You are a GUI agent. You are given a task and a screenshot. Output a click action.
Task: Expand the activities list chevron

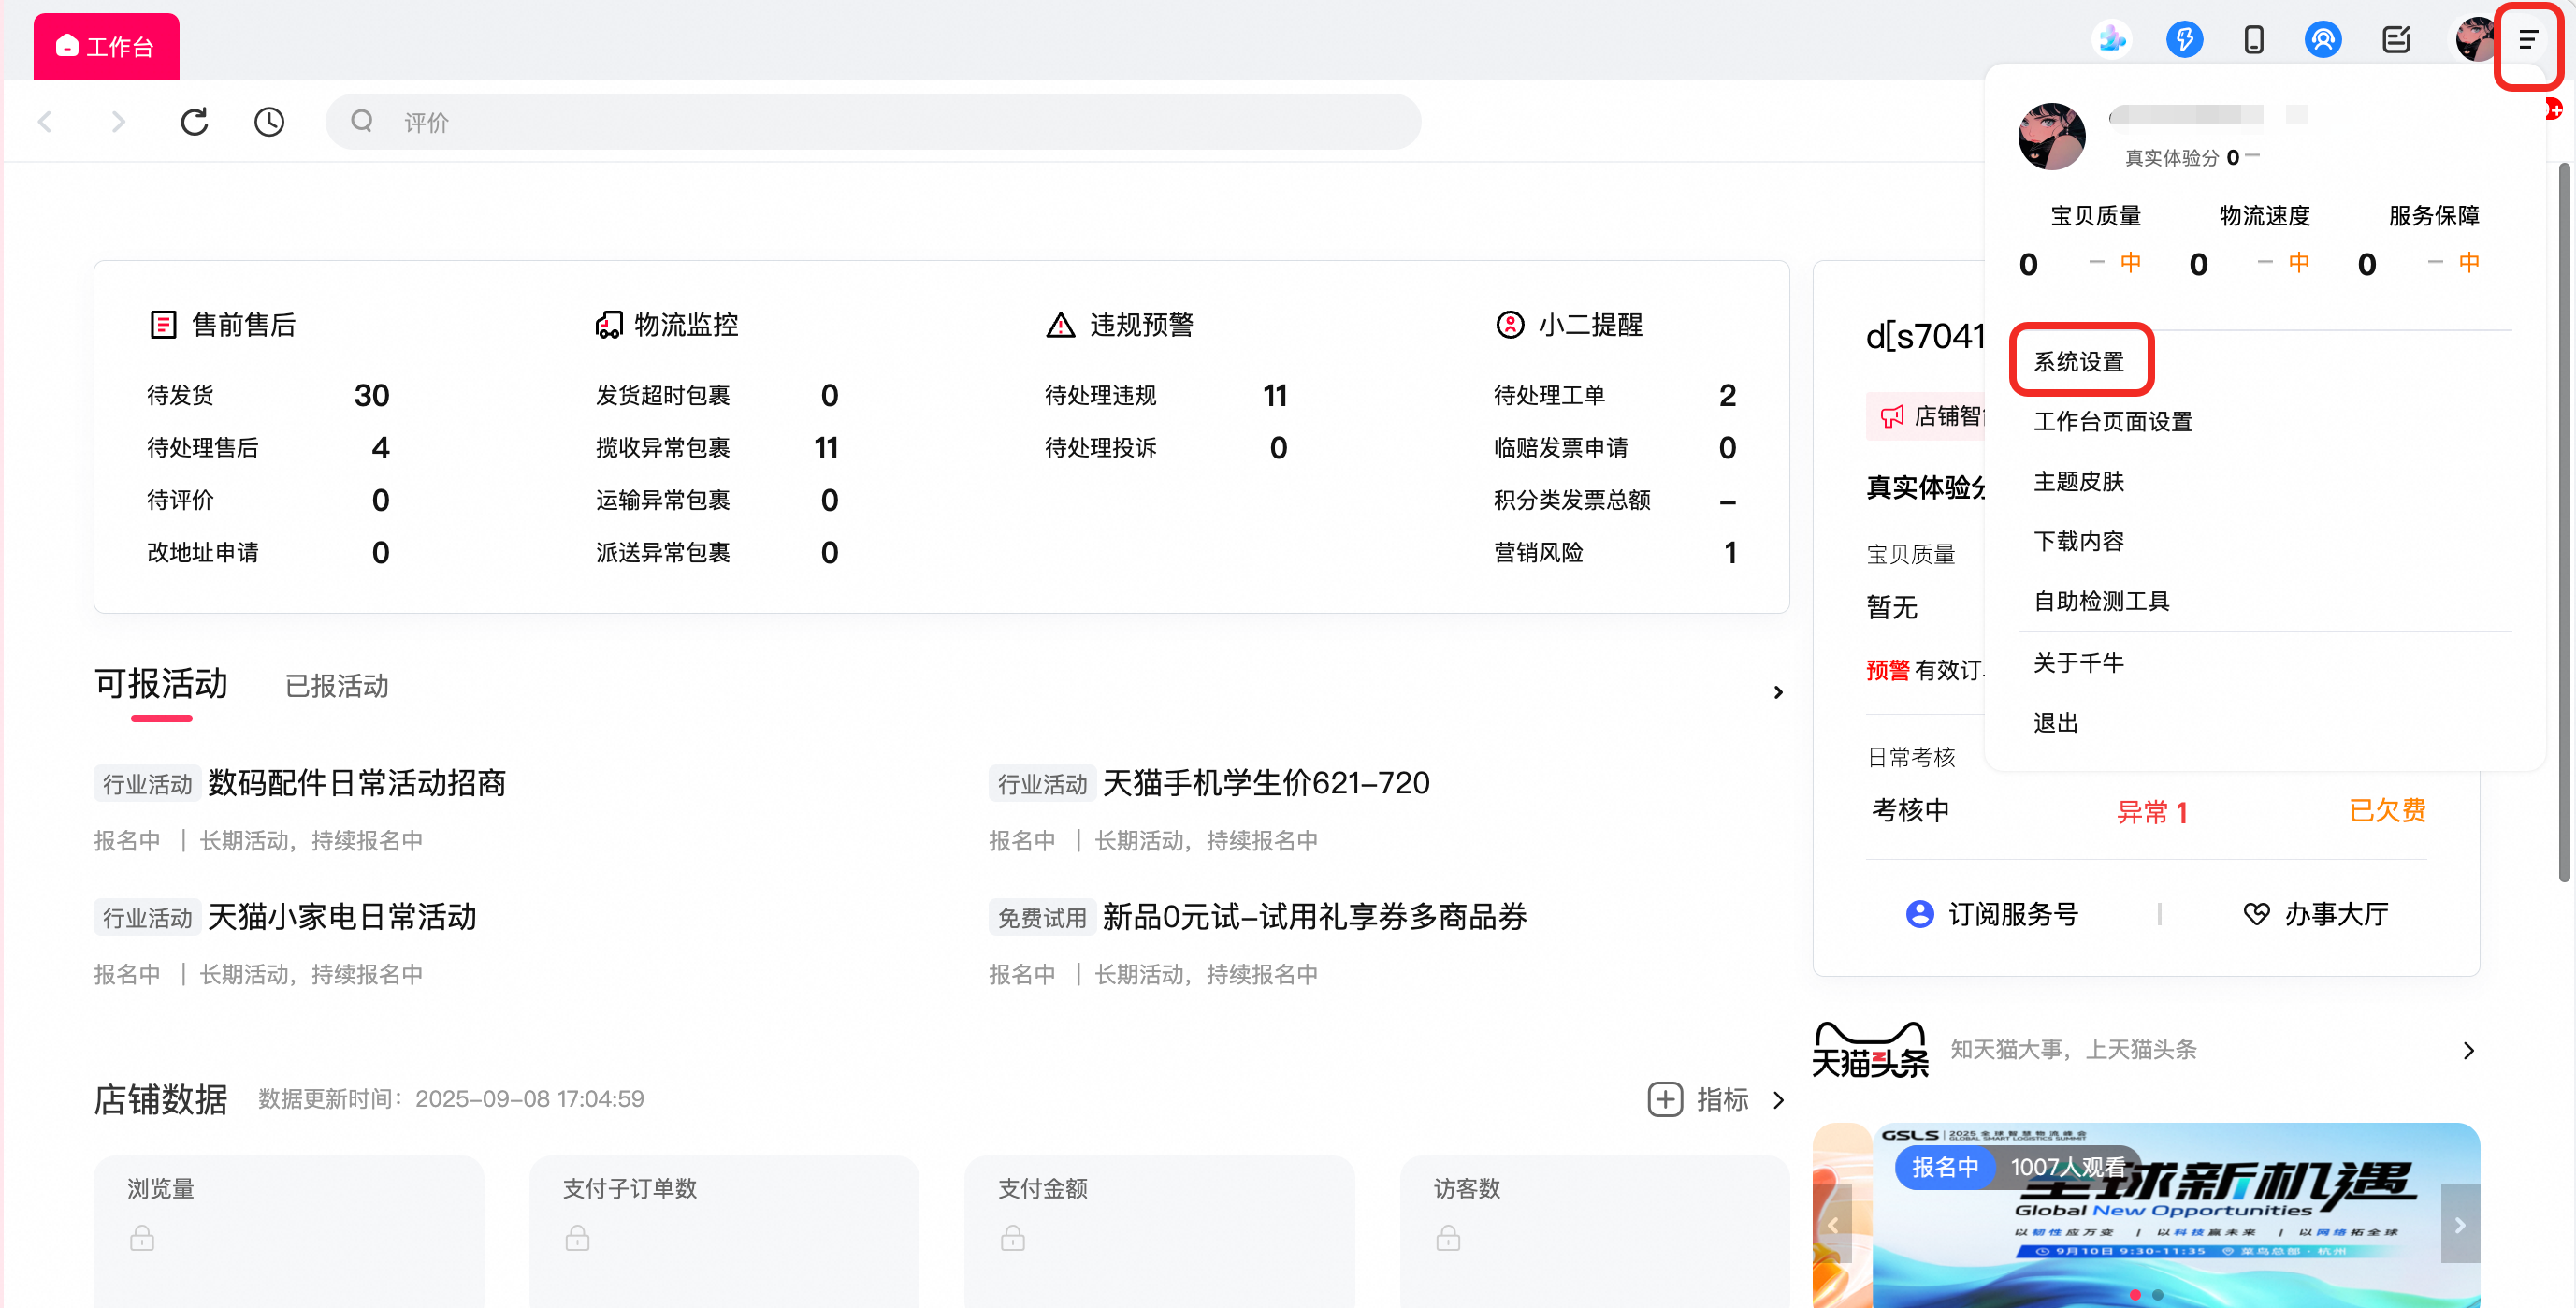pos(1777,692)
